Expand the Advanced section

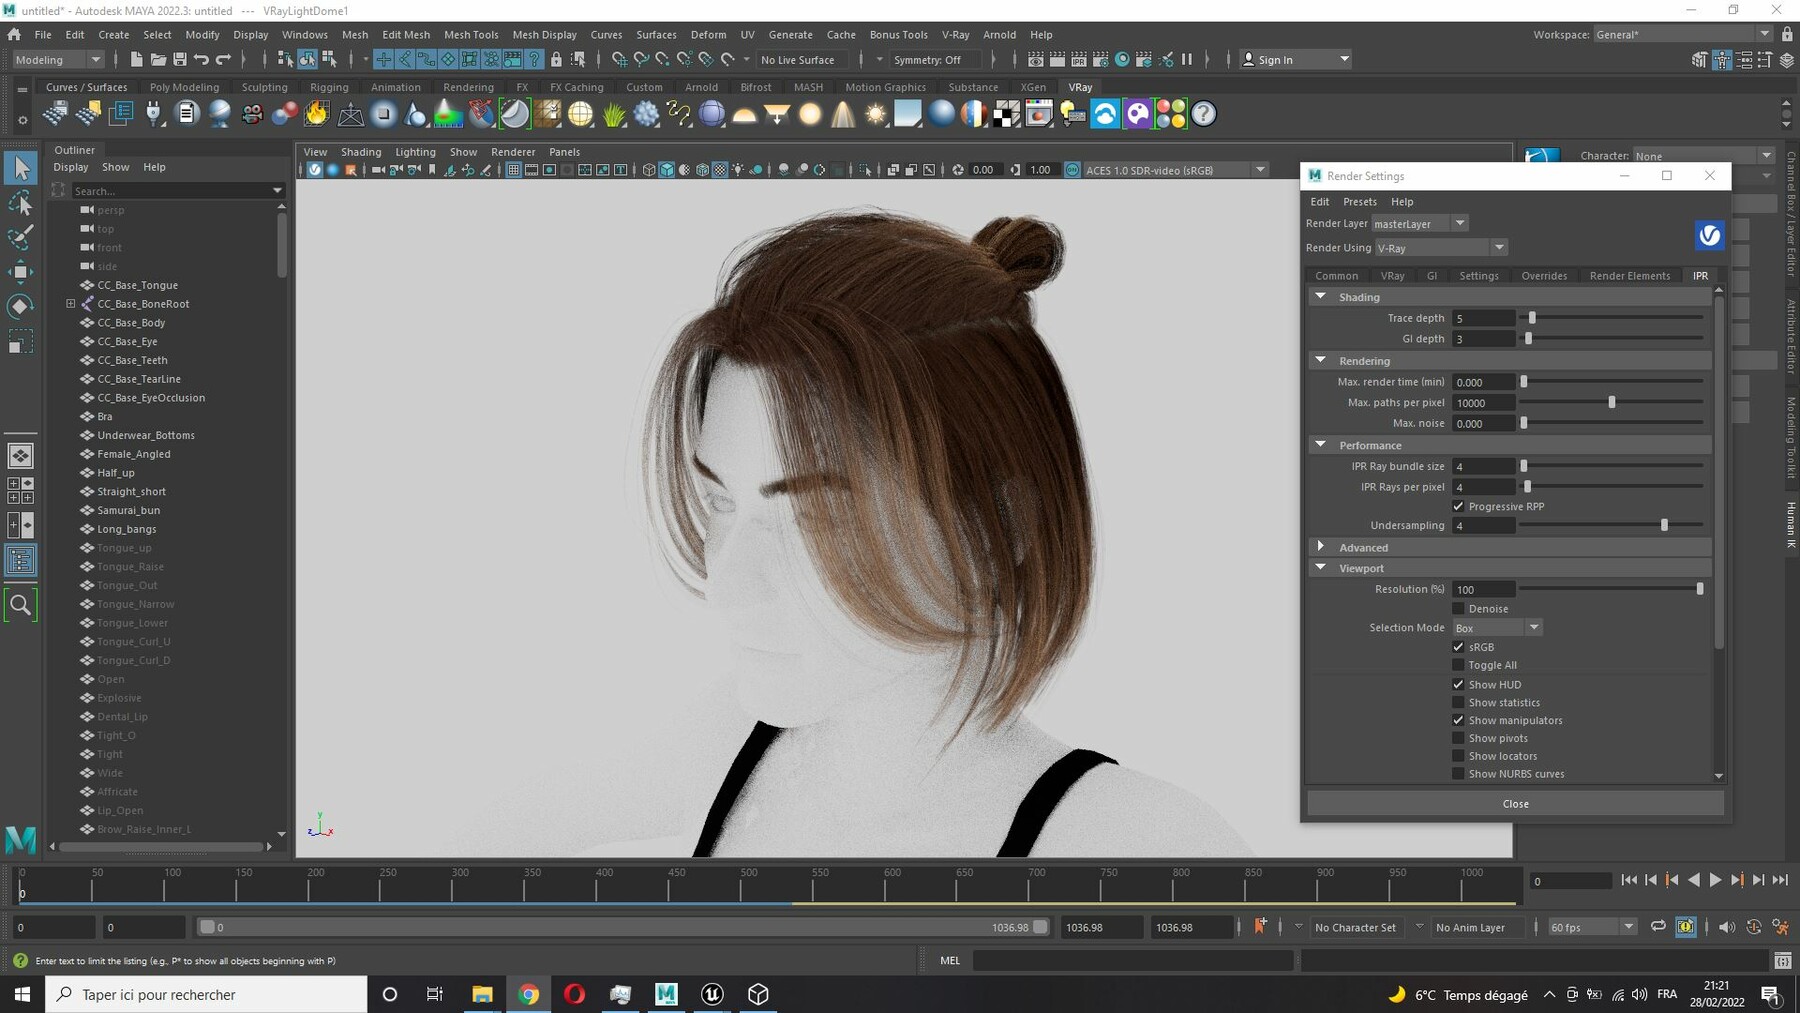pyautogui.click(x=1320, y=547)
